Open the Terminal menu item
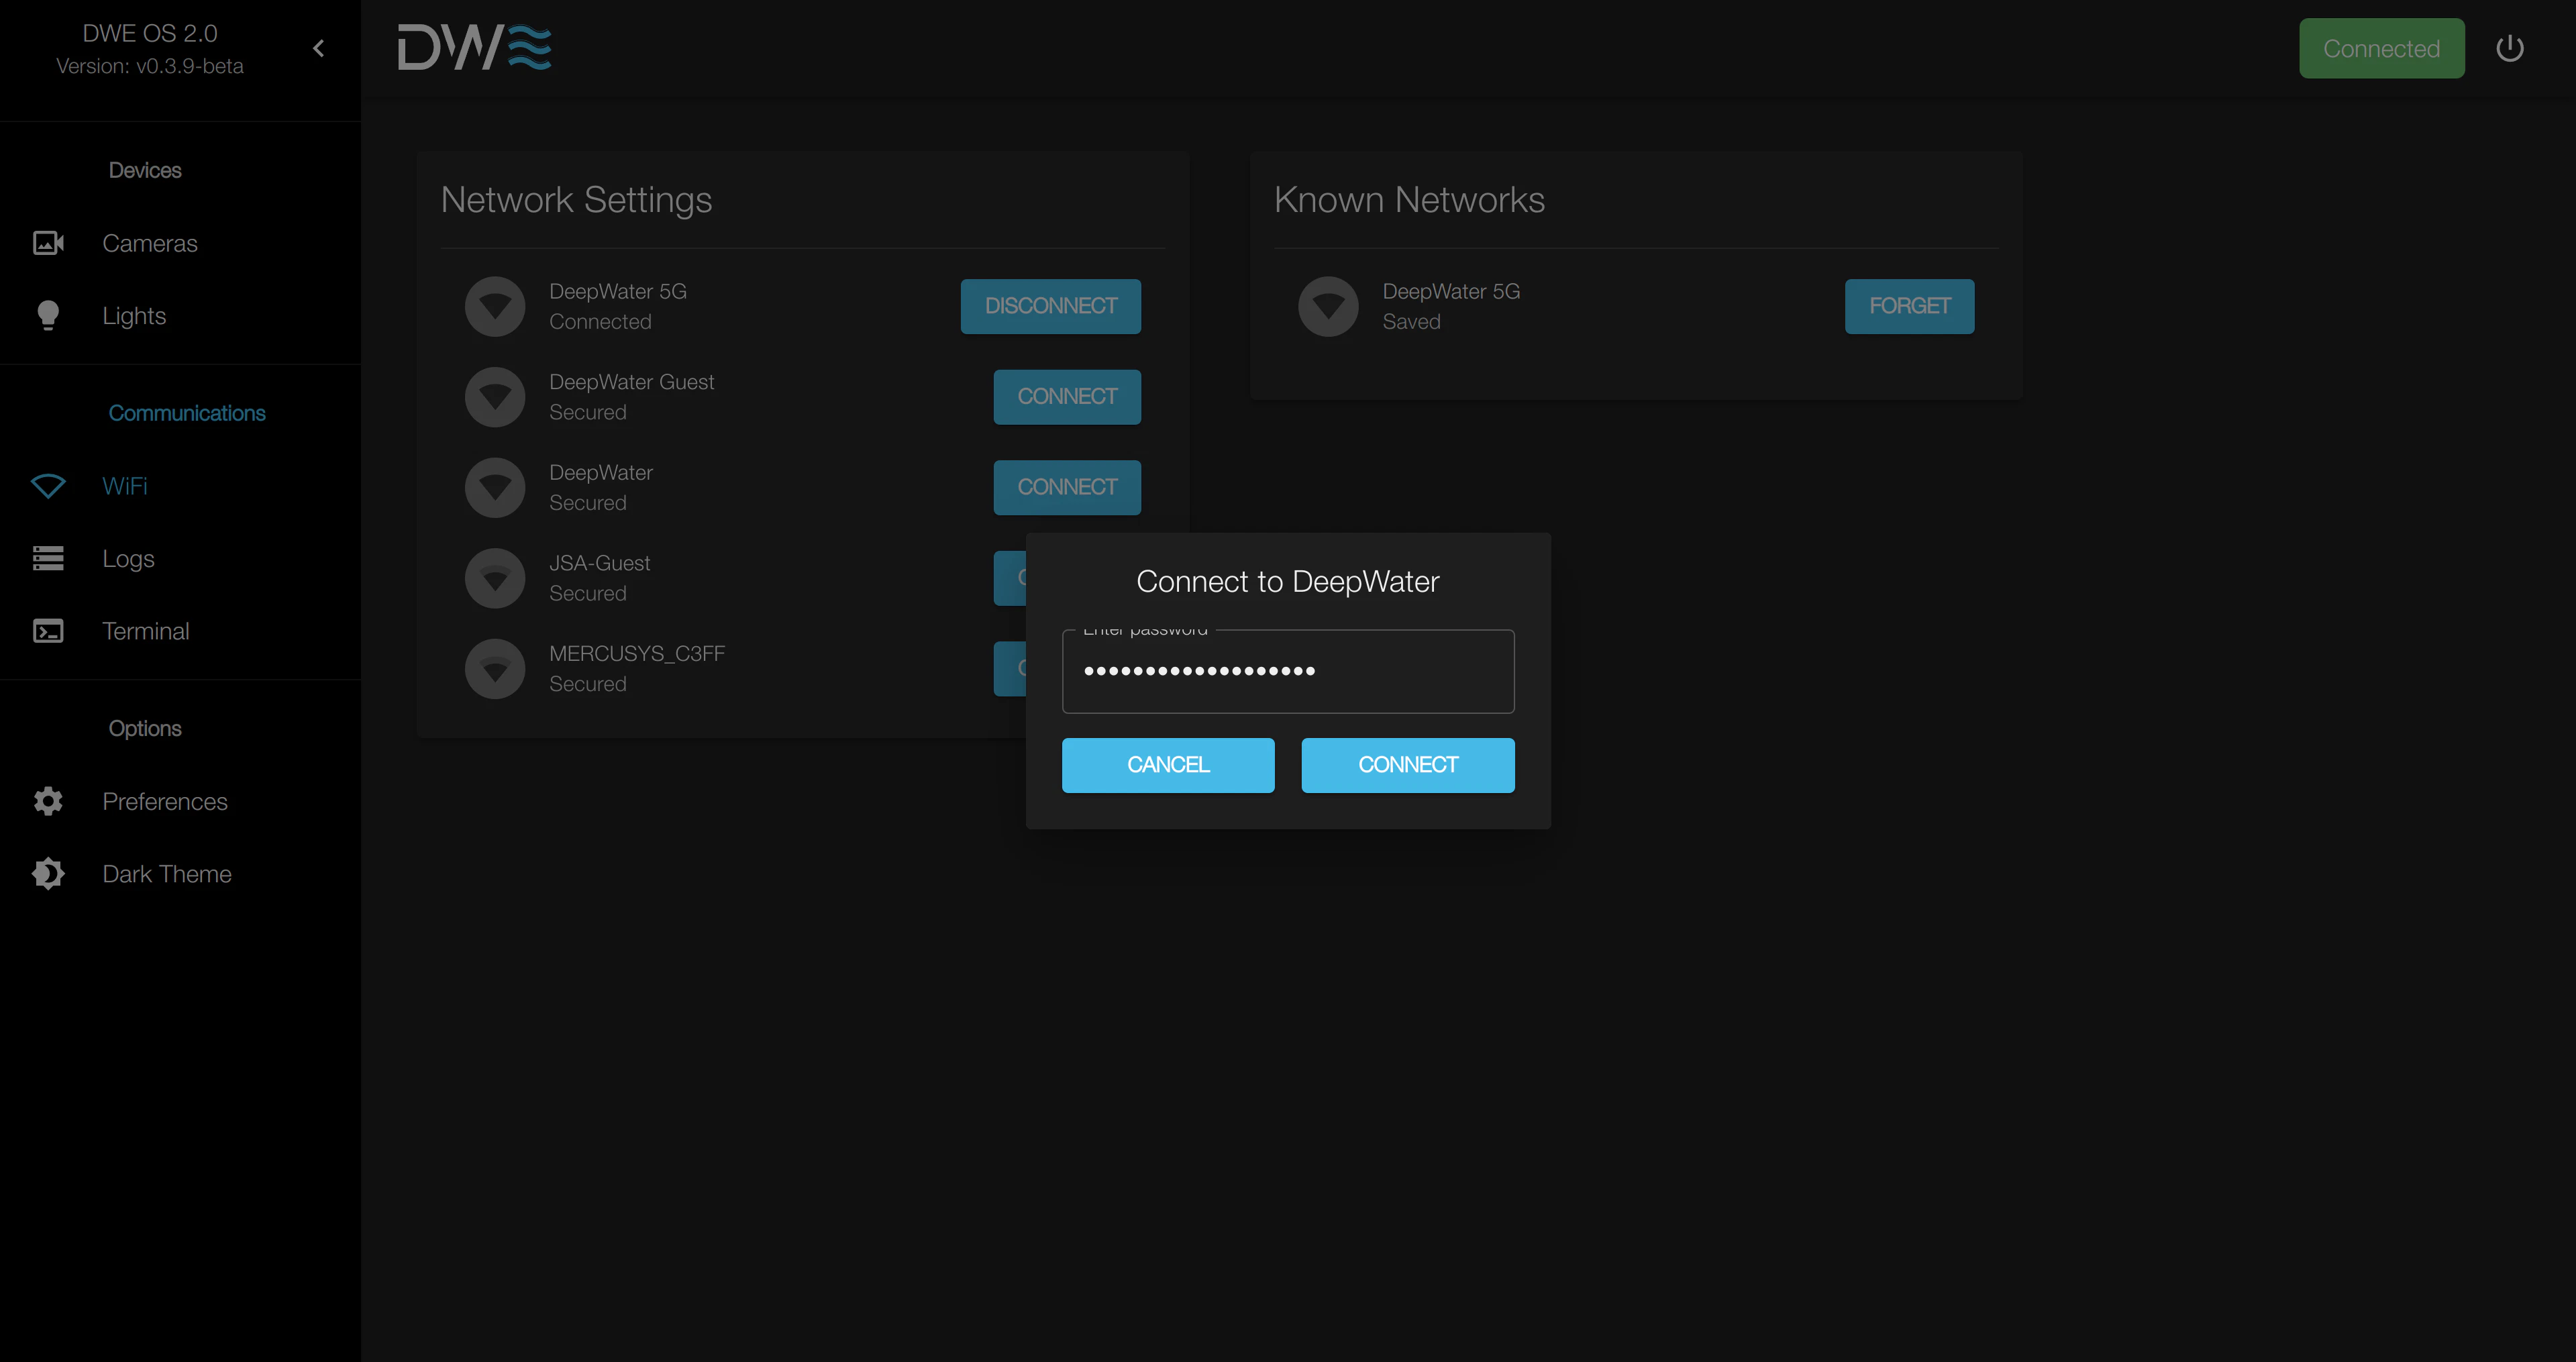Screen dimensions: 2576x1362 (145, 631)
